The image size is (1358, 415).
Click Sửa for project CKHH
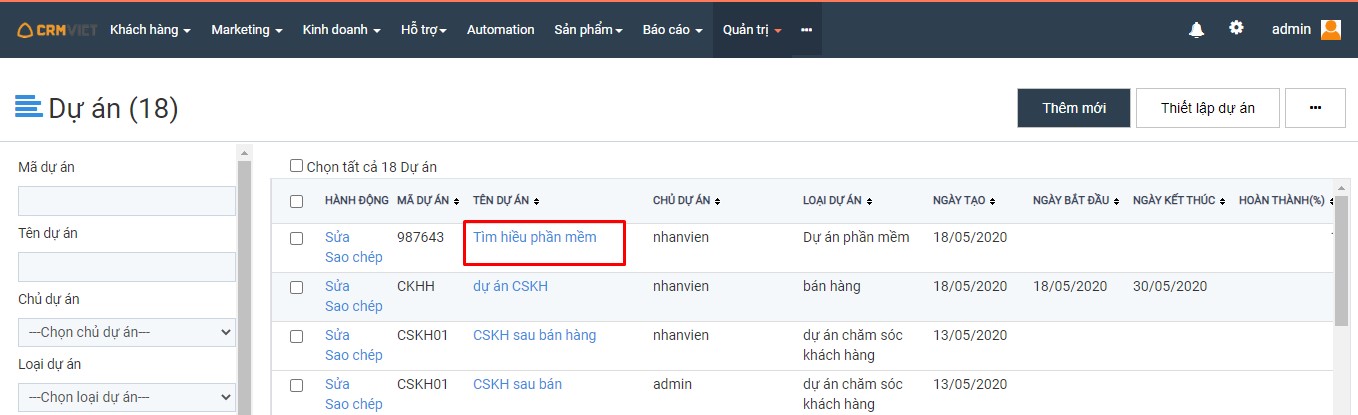coord(337,286)
